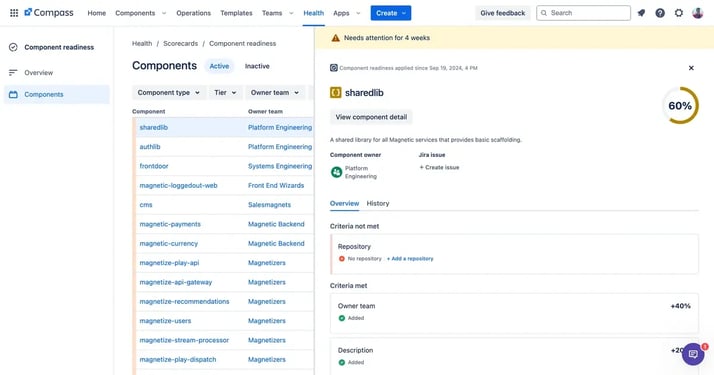
Task: Open magnetize-play-api component
Action: (x=169, y=263)
